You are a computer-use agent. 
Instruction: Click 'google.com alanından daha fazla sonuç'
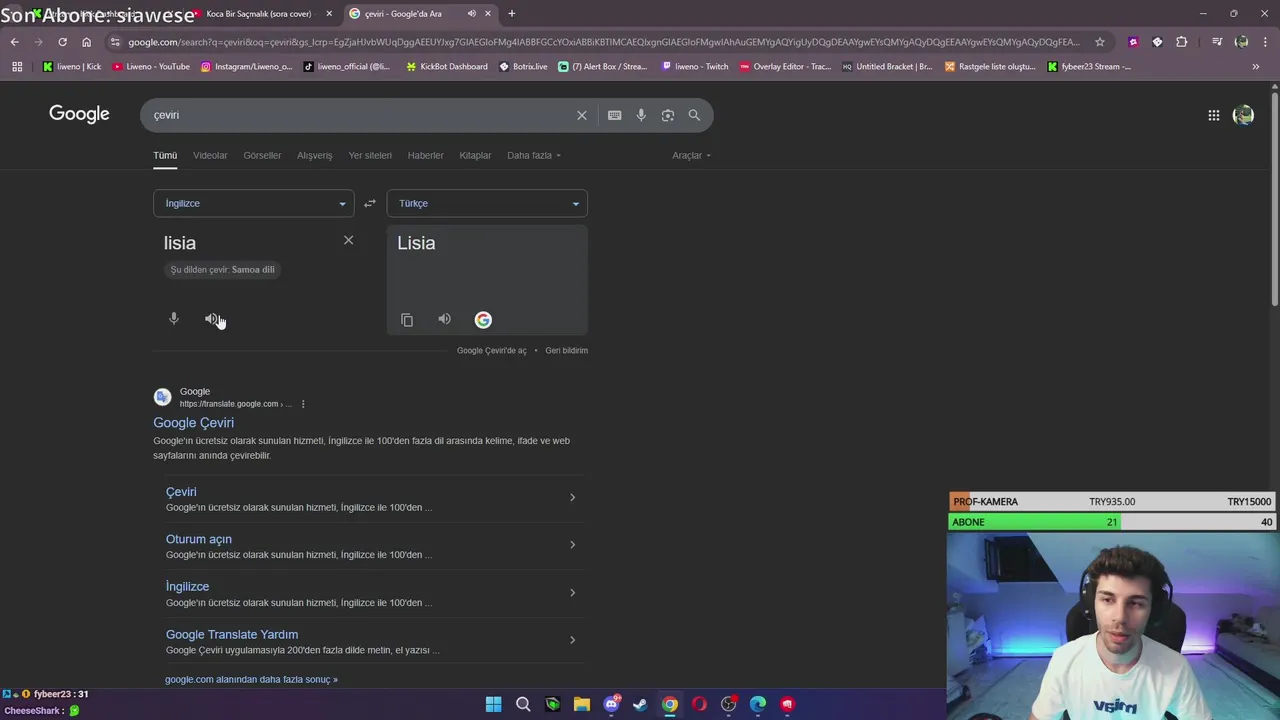point(251,679)
